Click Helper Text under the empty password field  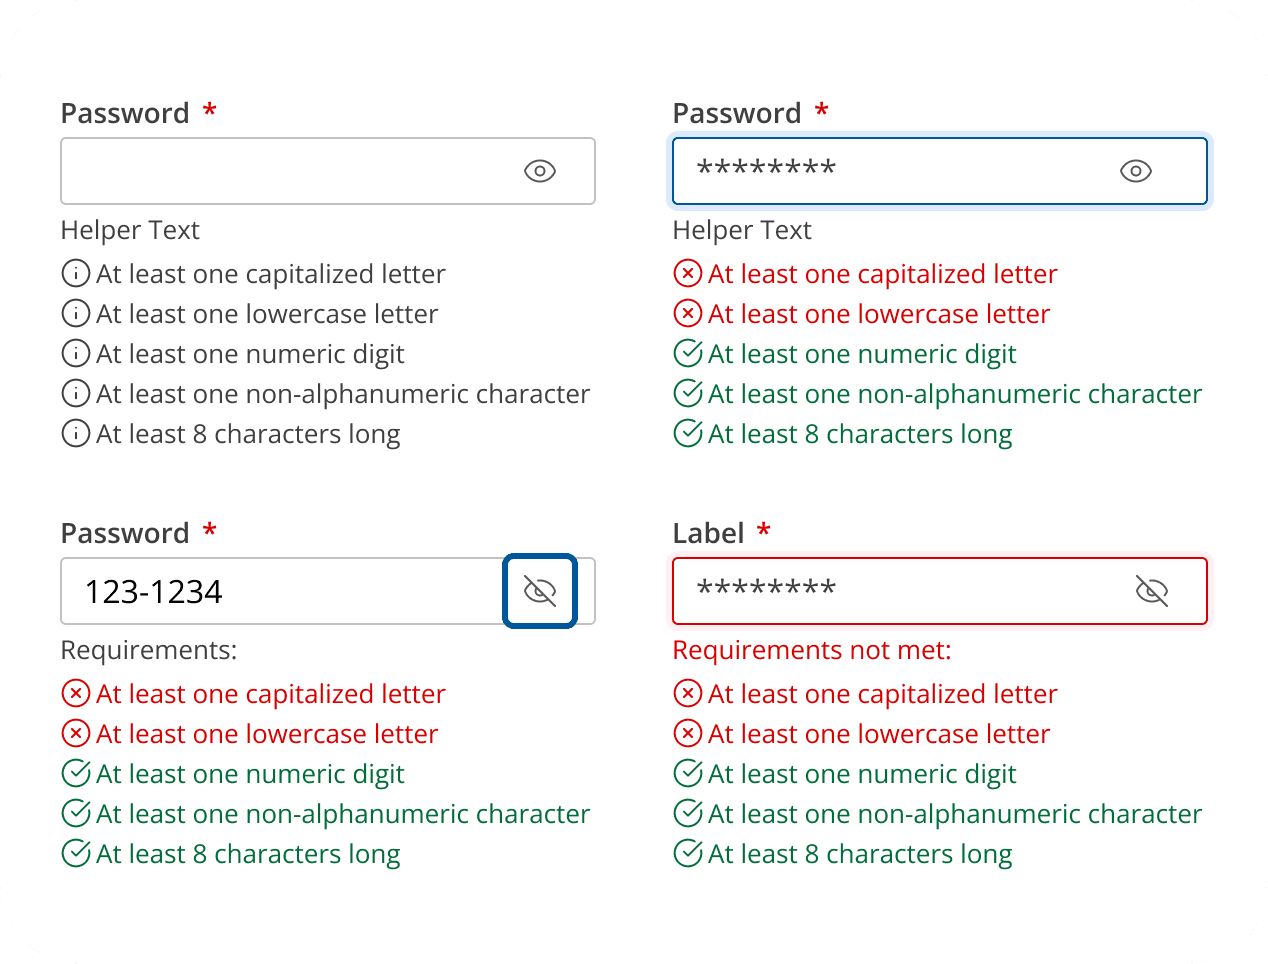pos(130,230)
